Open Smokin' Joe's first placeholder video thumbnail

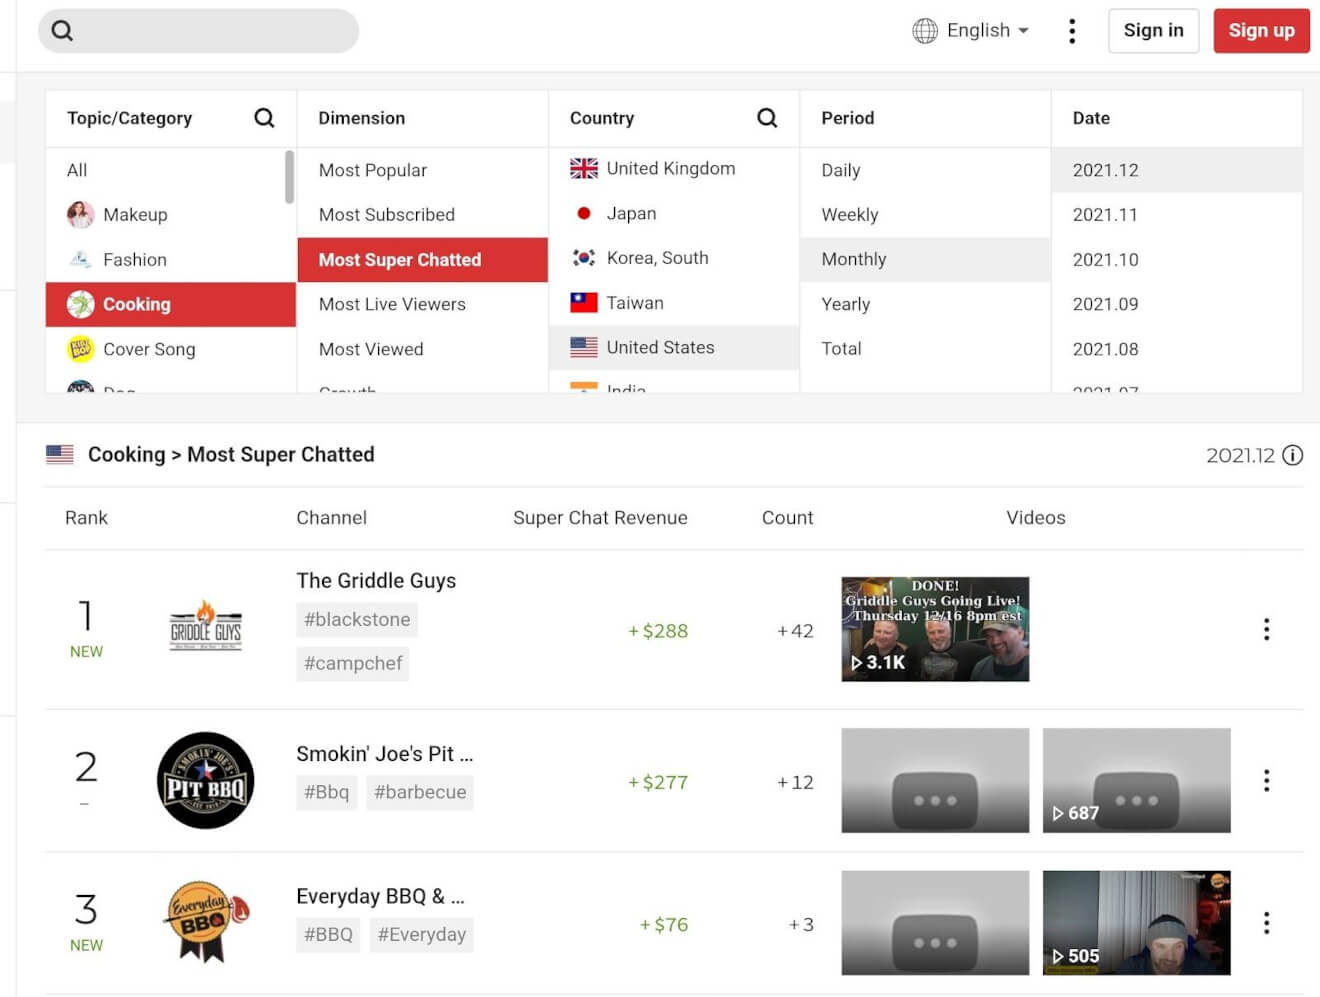[x=935, y=780]
